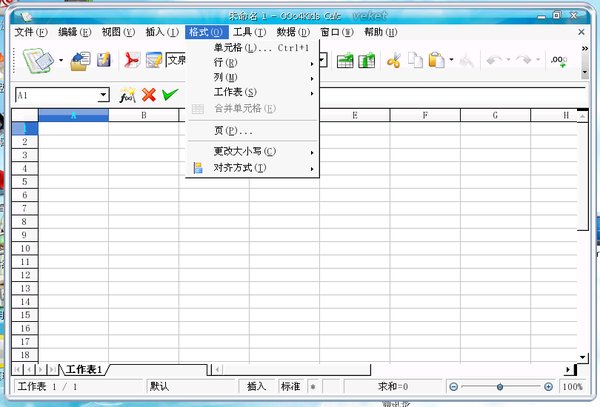Open the Function Wizard icon
600x407 pixels.
127,95
